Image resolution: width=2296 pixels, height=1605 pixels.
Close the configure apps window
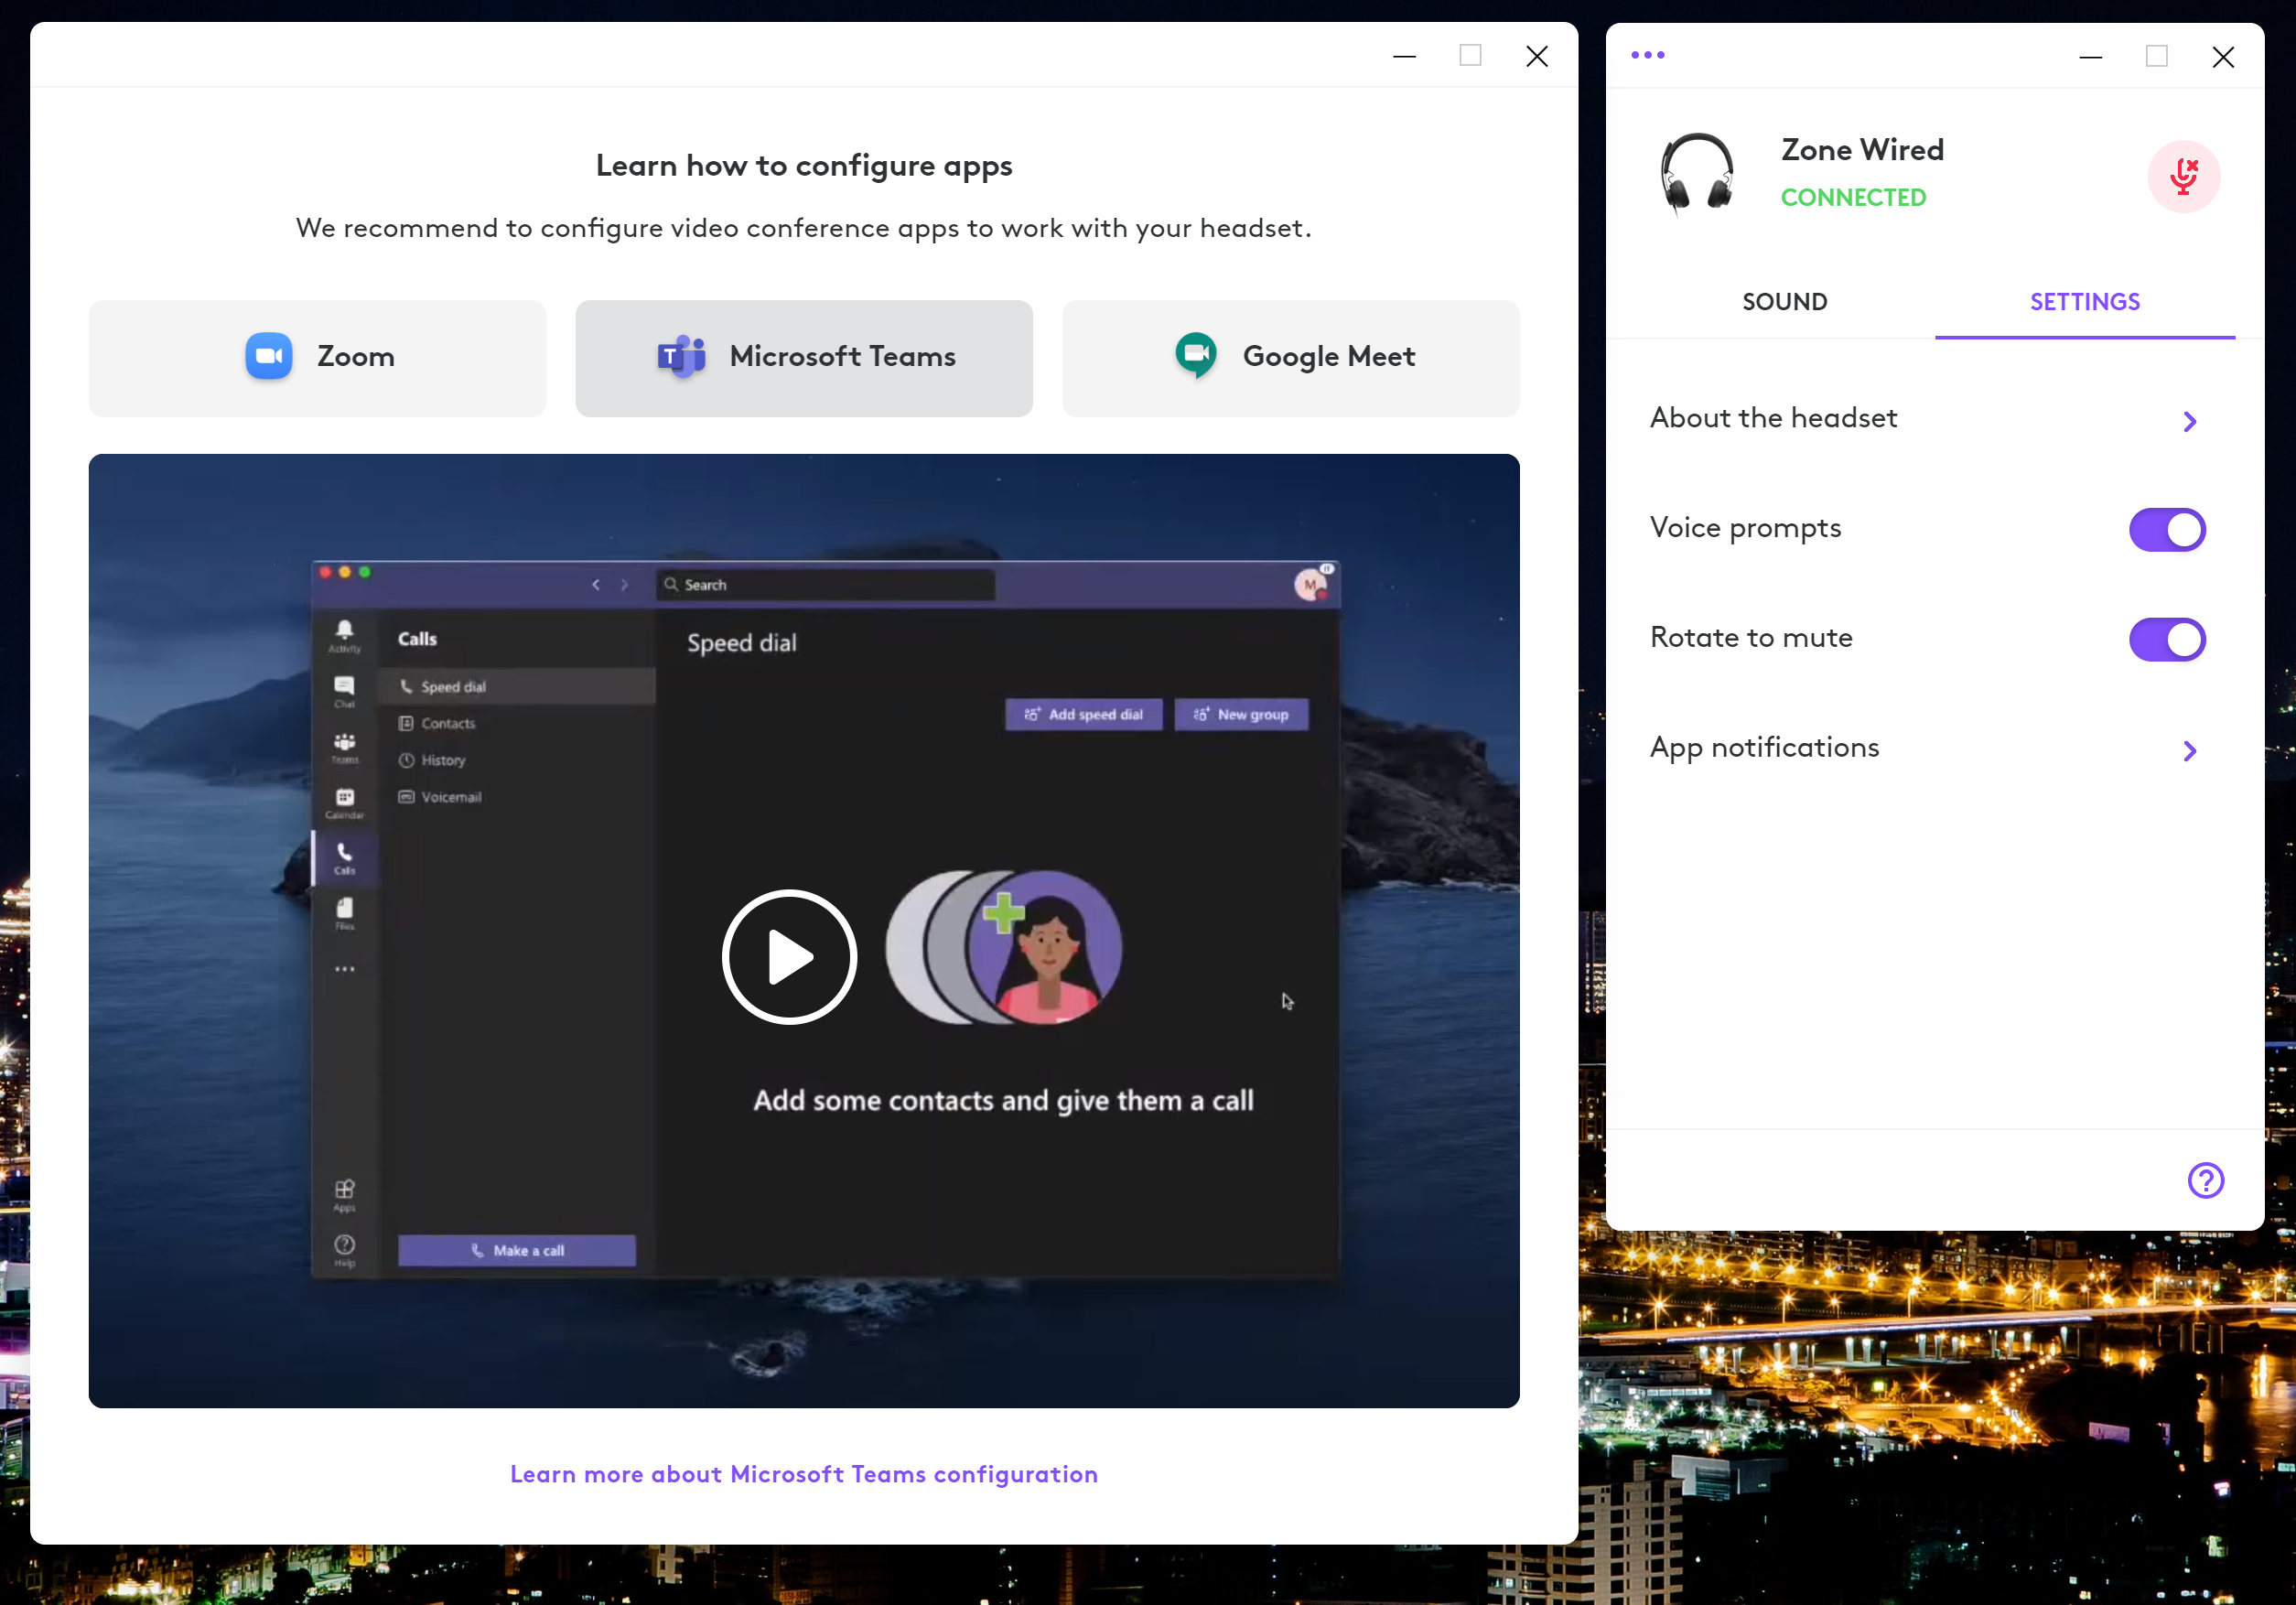[1536, 56]
